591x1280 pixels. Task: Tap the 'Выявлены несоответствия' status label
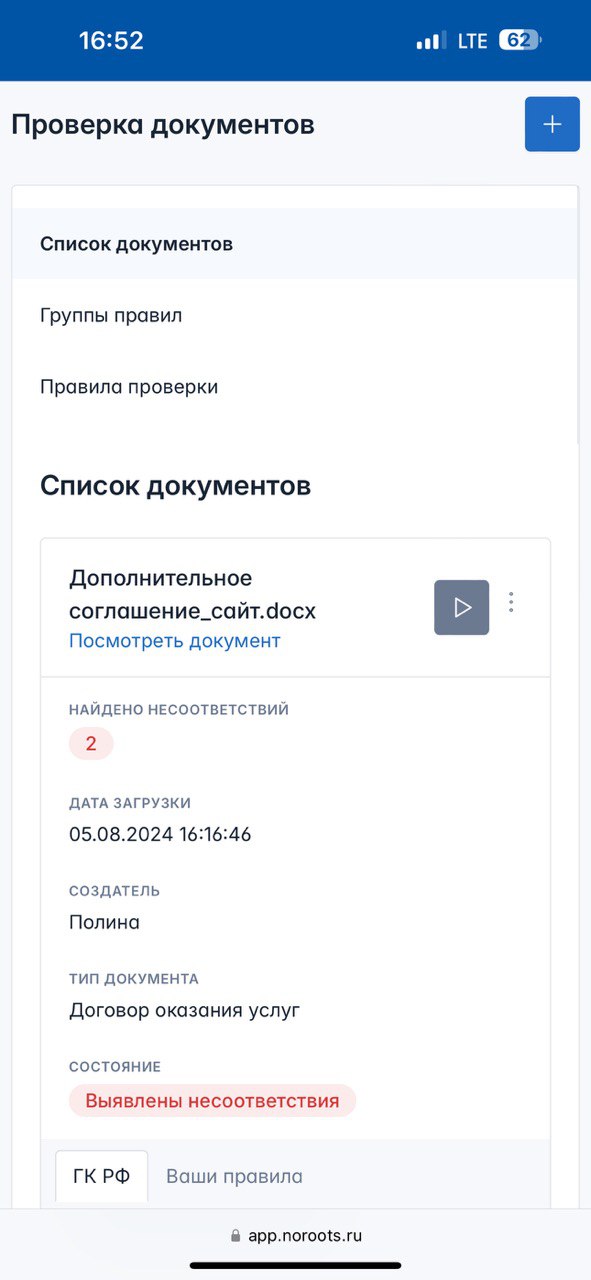pos(212,1100)
